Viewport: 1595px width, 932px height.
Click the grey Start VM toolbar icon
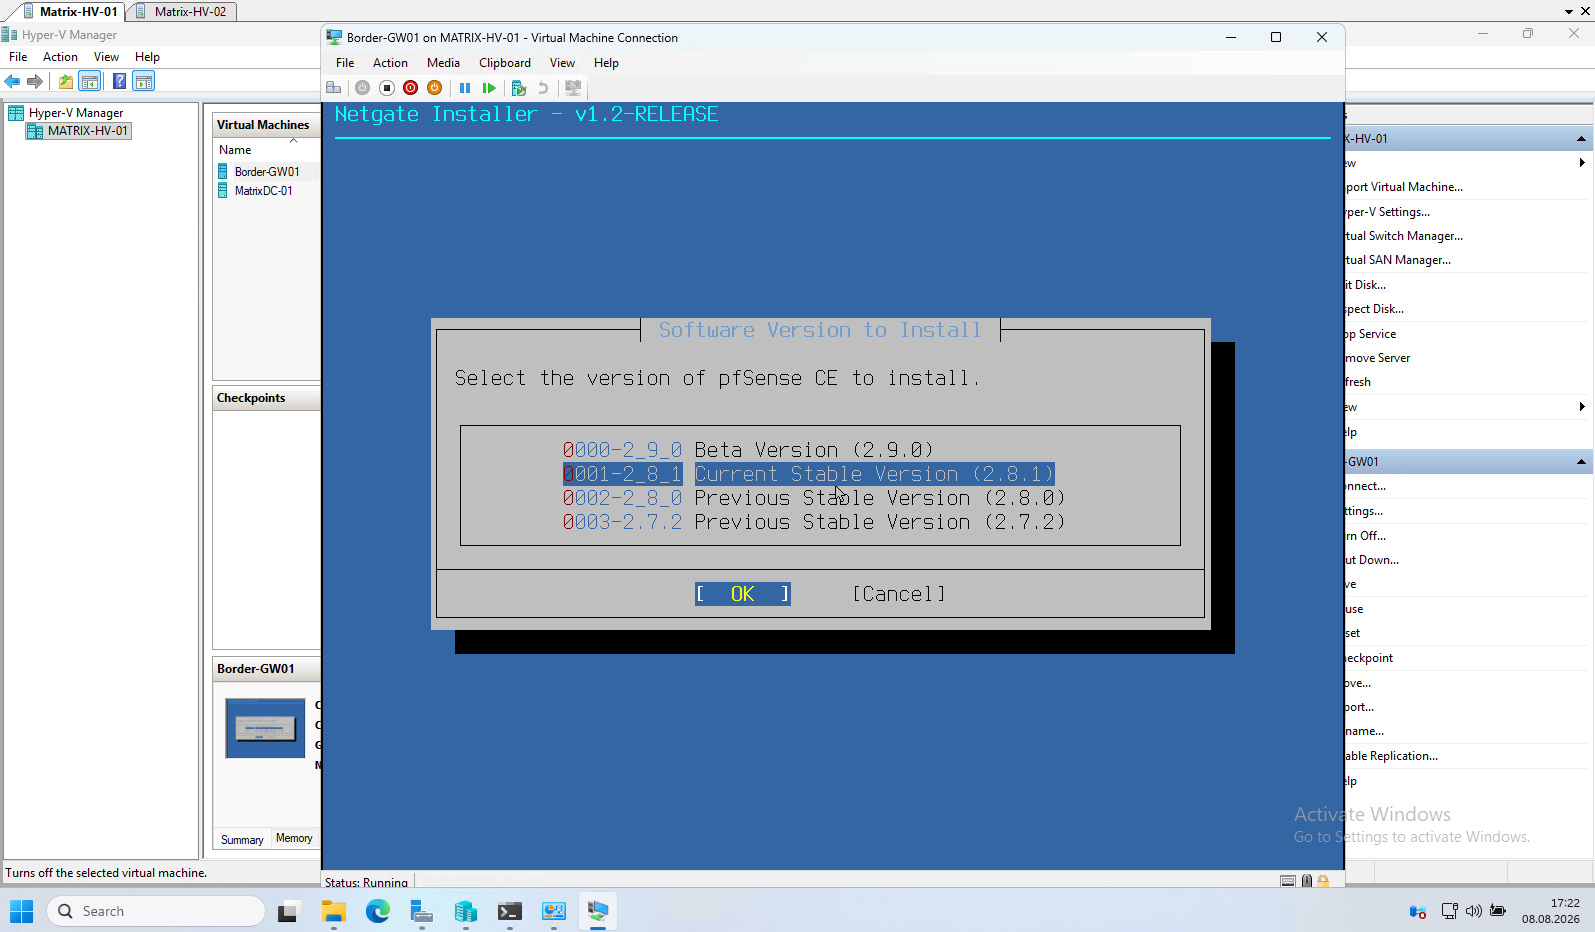pos(362,88)
